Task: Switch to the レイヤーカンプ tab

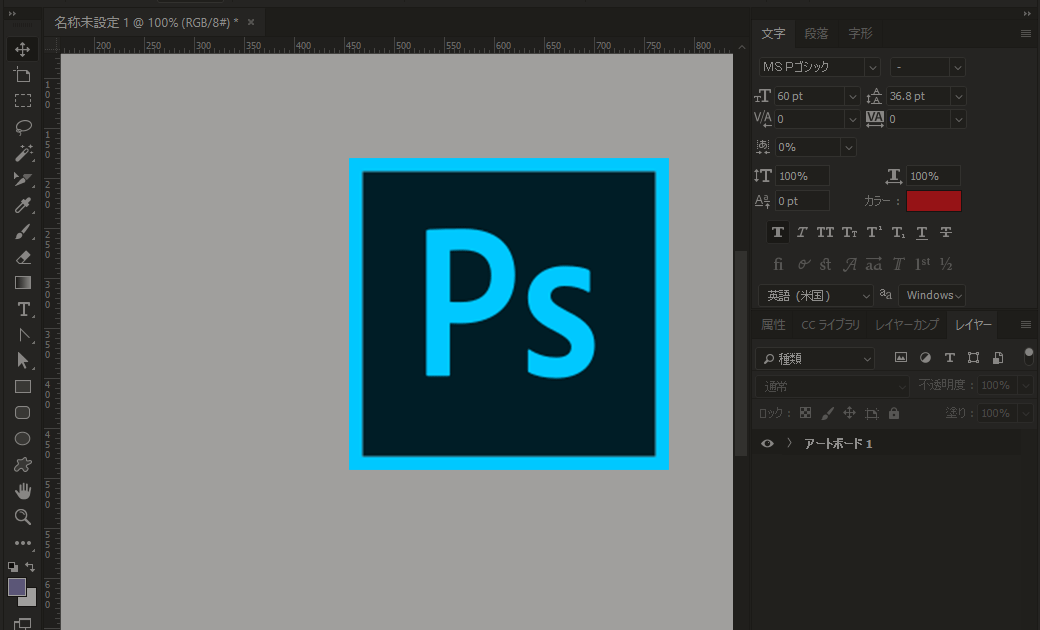Action: tap(907, 324)
